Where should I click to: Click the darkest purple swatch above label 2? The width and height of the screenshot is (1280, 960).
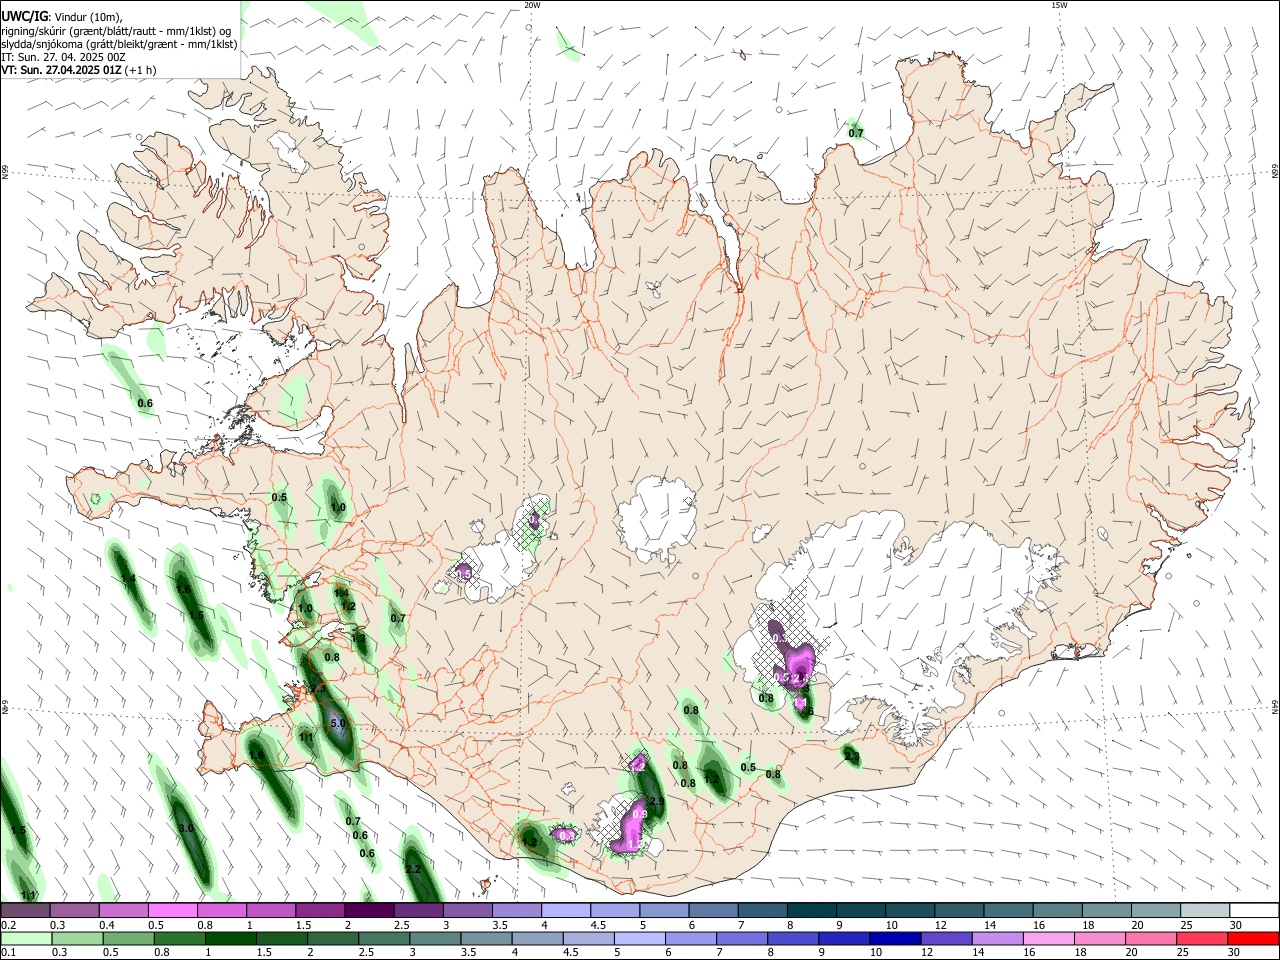coord(369,910)
